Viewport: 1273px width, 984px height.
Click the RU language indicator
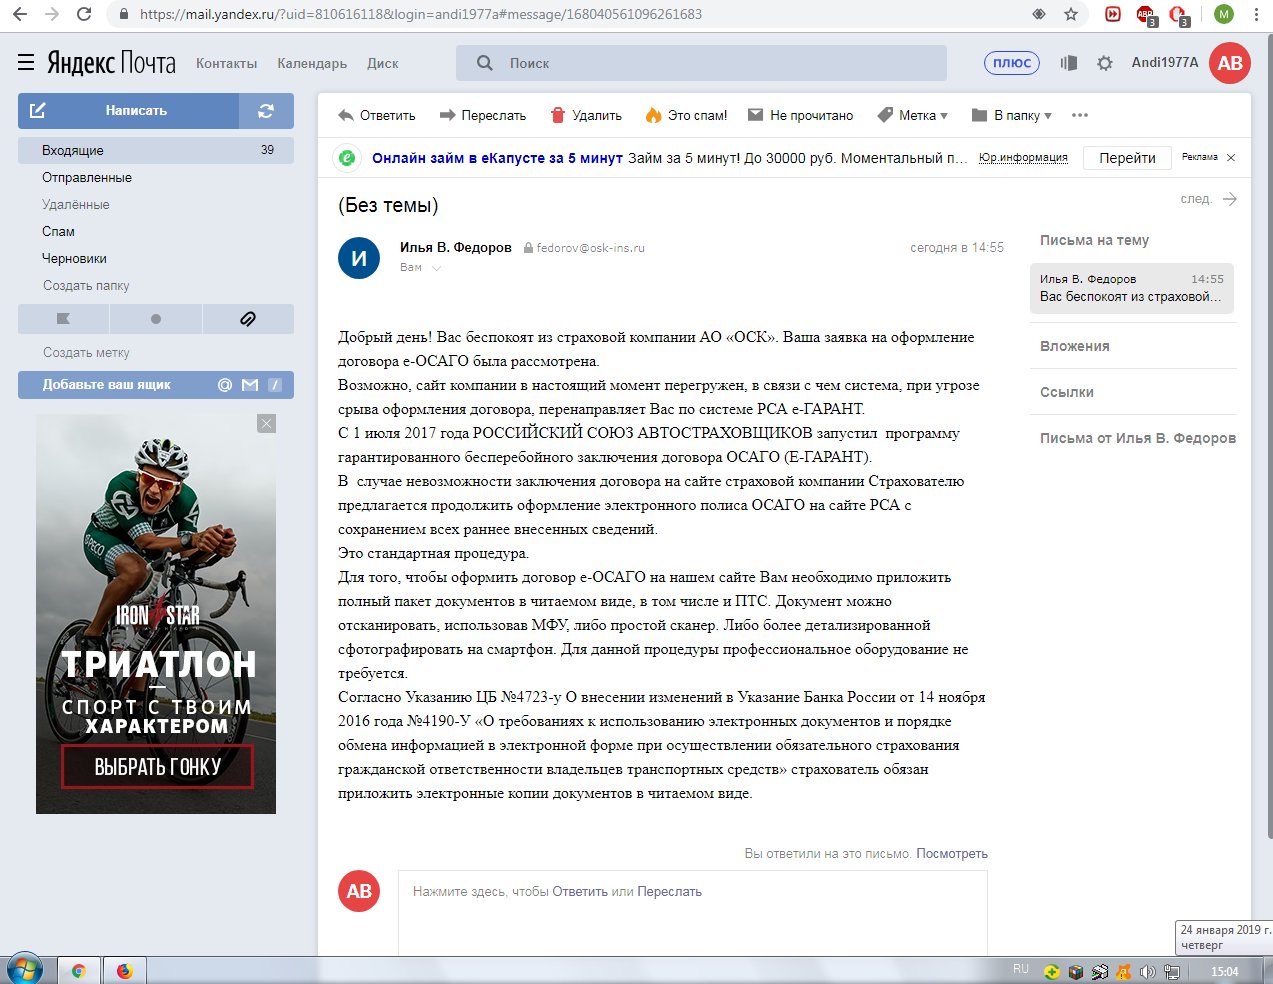[x=1020, y=969]
